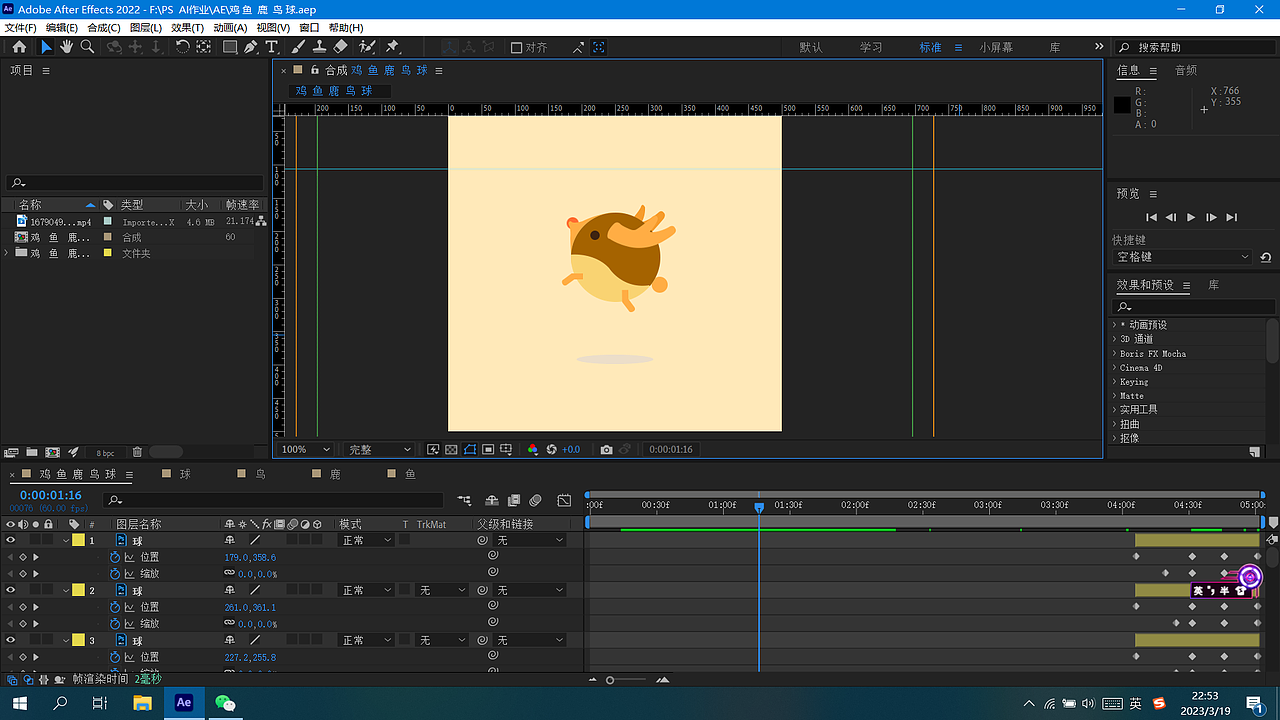The width and height of the screenshot is (1280, 720).
Task: Click the Motion Blur enable icon in timeline
Action: click(535, 500)
